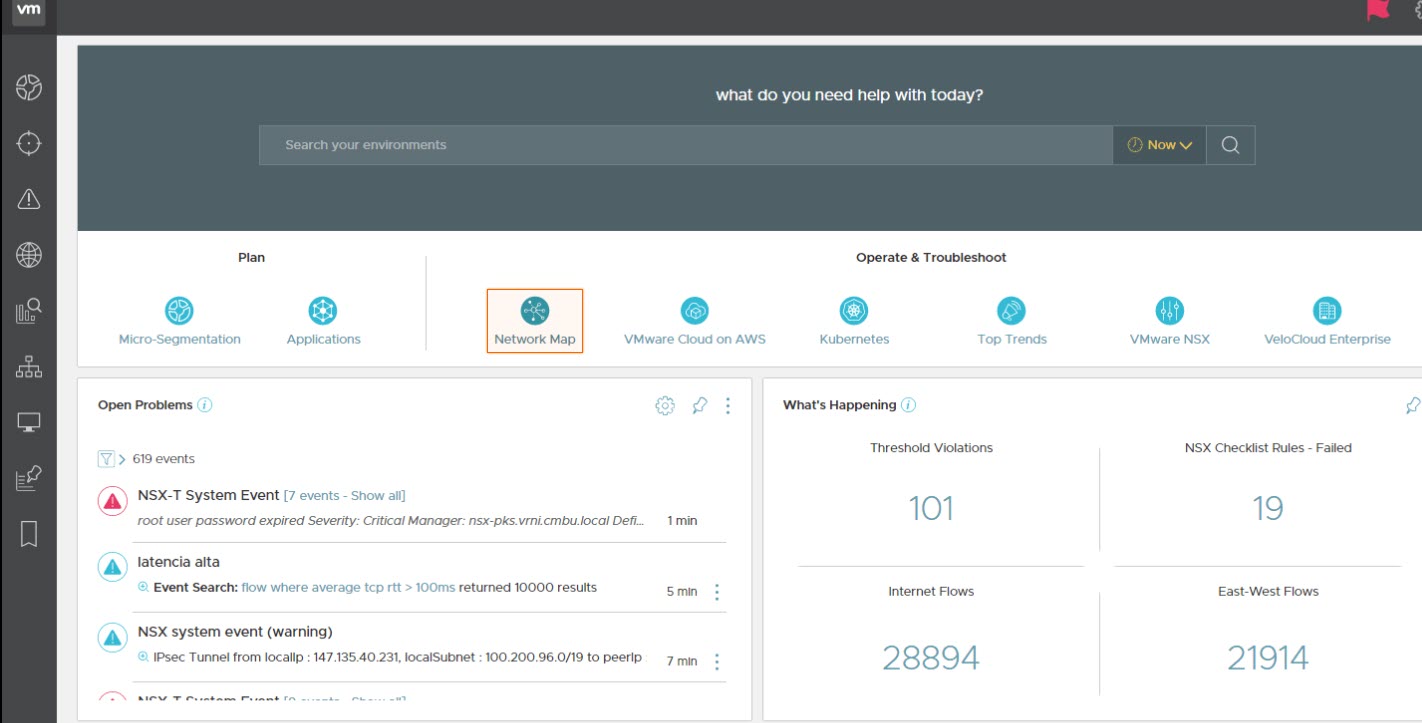Click the search magnifier button

[x=1230, y=145]
